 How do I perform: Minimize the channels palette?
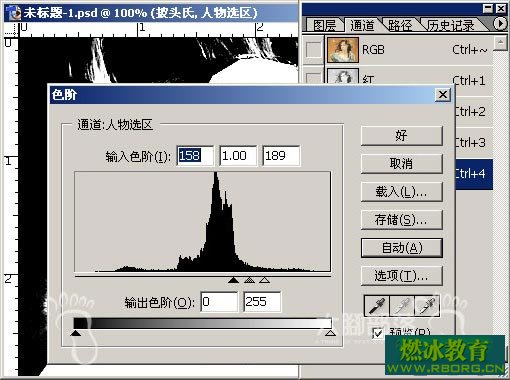tap(488, 8)
